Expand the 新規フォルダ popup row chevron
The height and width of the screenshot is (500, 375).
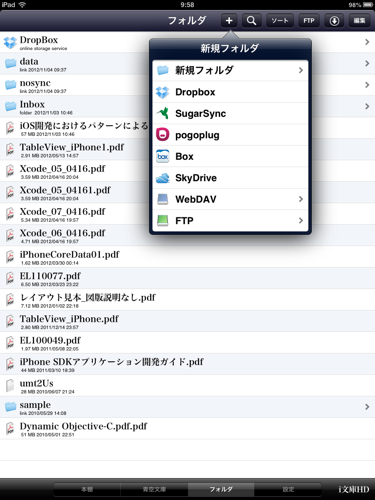(301, 70)
